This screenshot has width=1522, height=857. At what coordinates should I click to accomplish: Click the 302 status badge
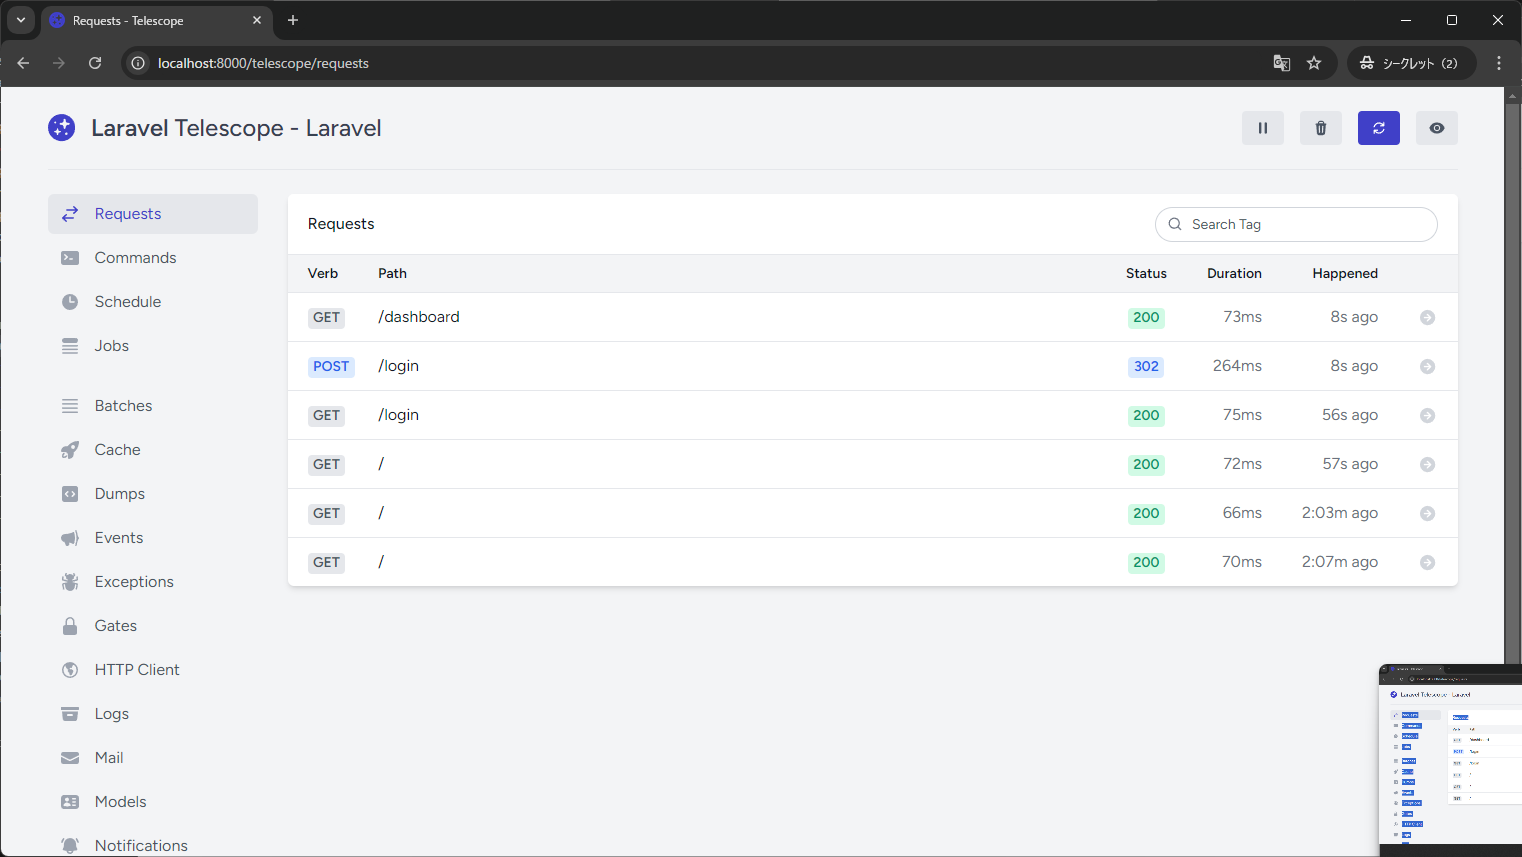click(1146, 366)
